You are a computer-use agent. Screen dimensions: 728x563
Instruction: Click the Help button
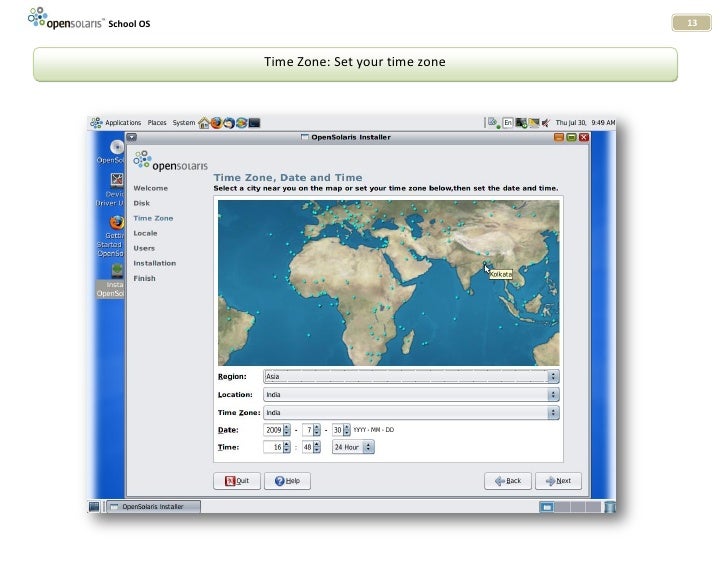click(x=287, y=481)
